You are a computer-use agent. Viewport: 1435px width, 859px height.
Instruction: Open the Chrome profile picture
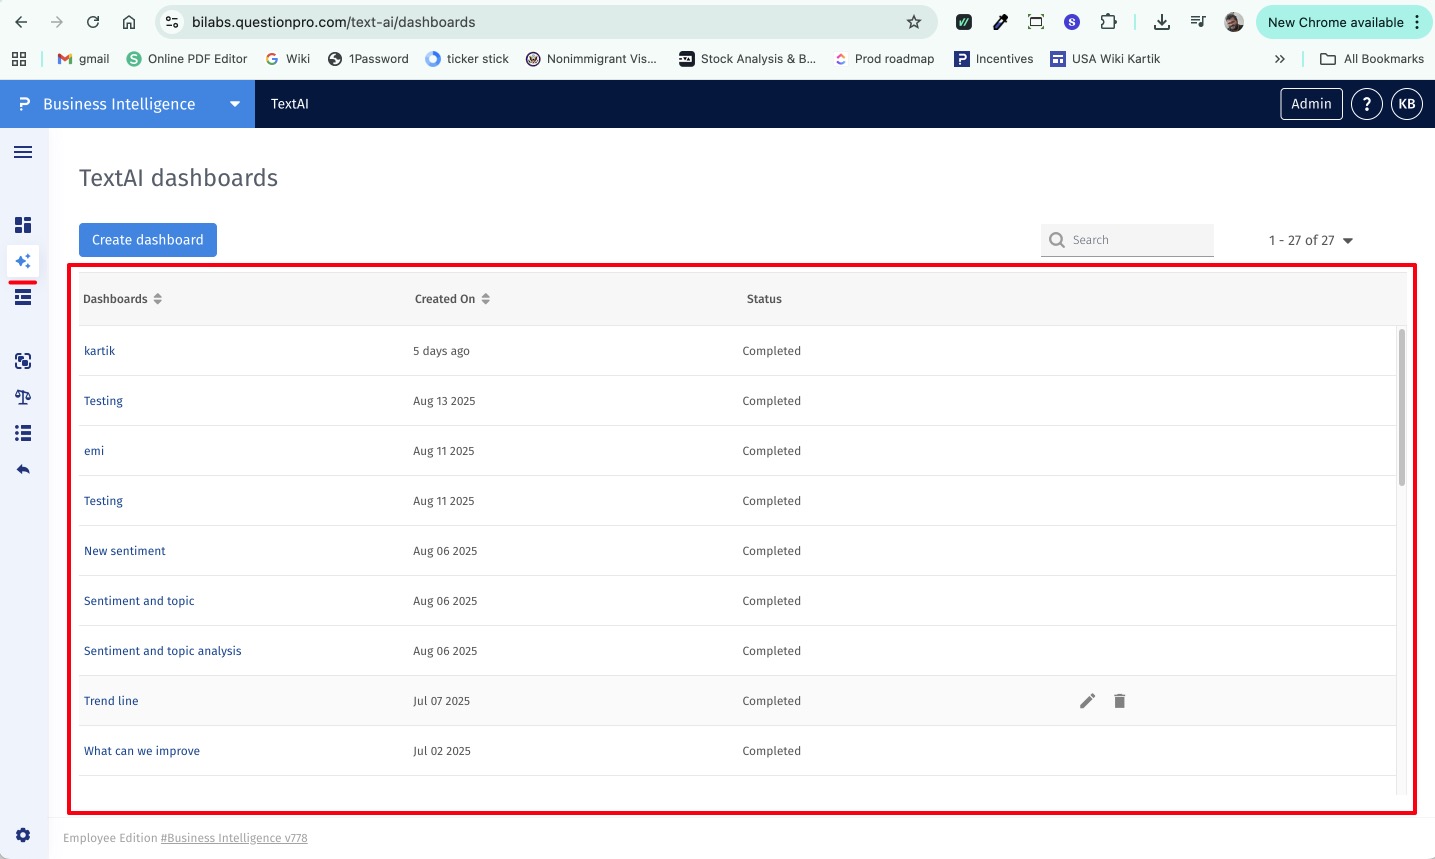[1234, 22]
